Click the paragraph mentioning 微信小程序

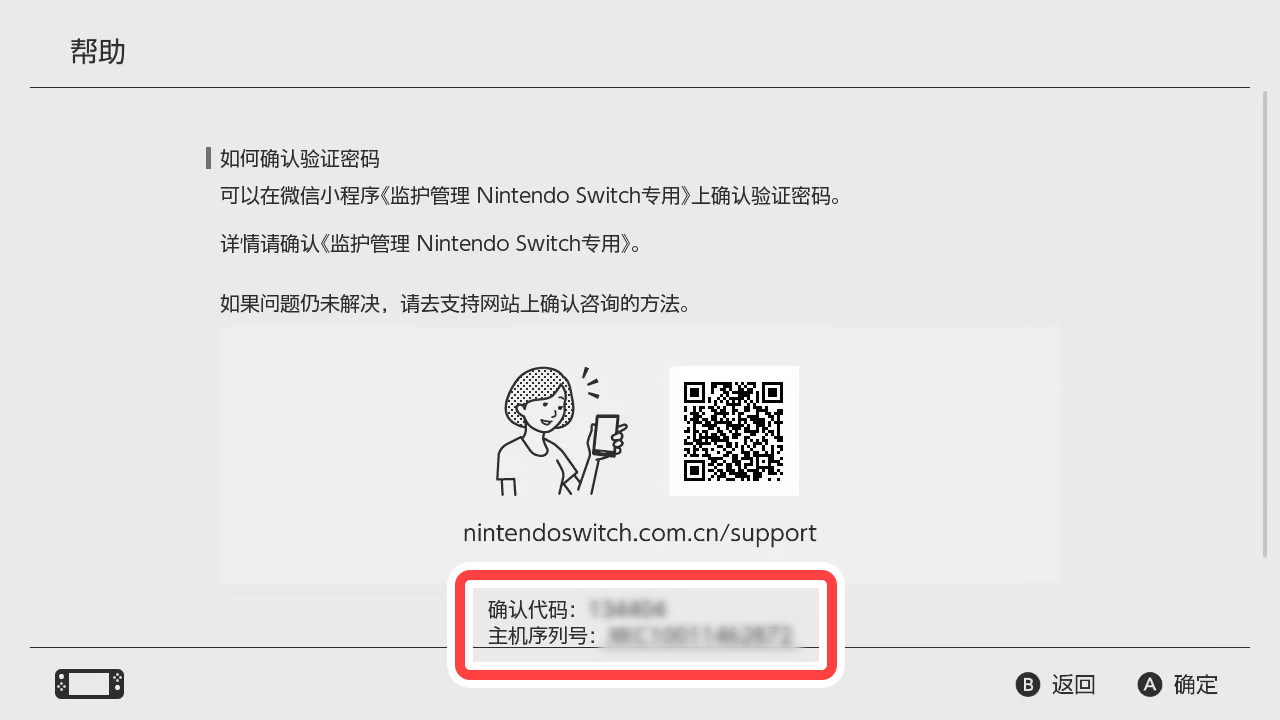coord(532,196)
